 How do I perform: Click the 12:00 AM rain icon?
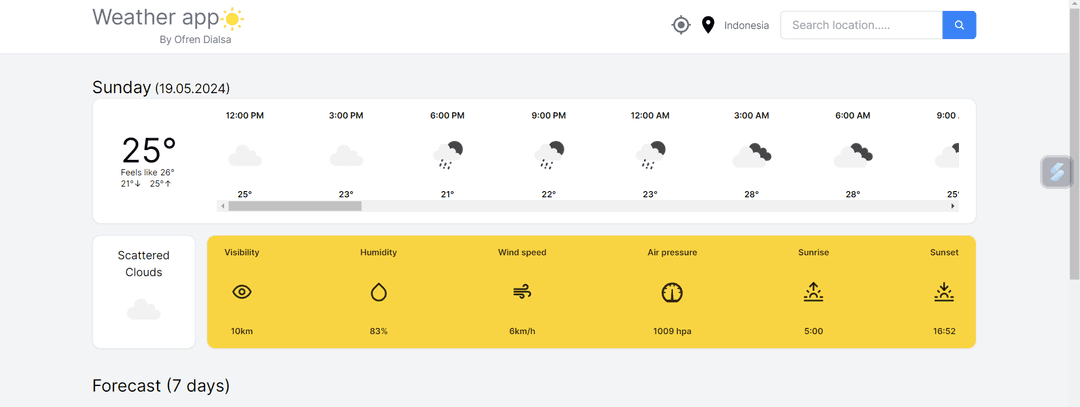point(650,155)
